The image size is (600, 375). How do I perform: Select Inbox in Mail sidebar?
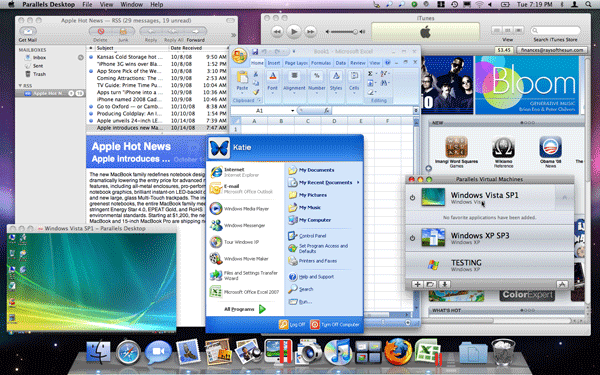(x=39, y=57)
